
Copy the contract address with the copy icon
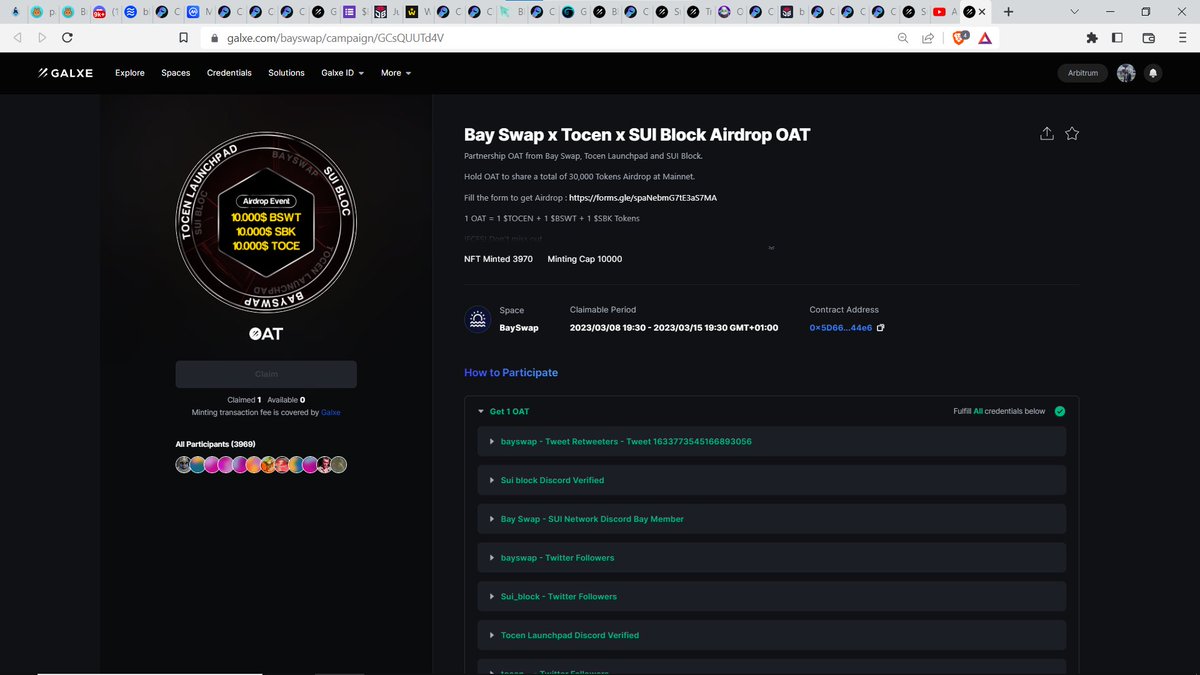[881, 328]
